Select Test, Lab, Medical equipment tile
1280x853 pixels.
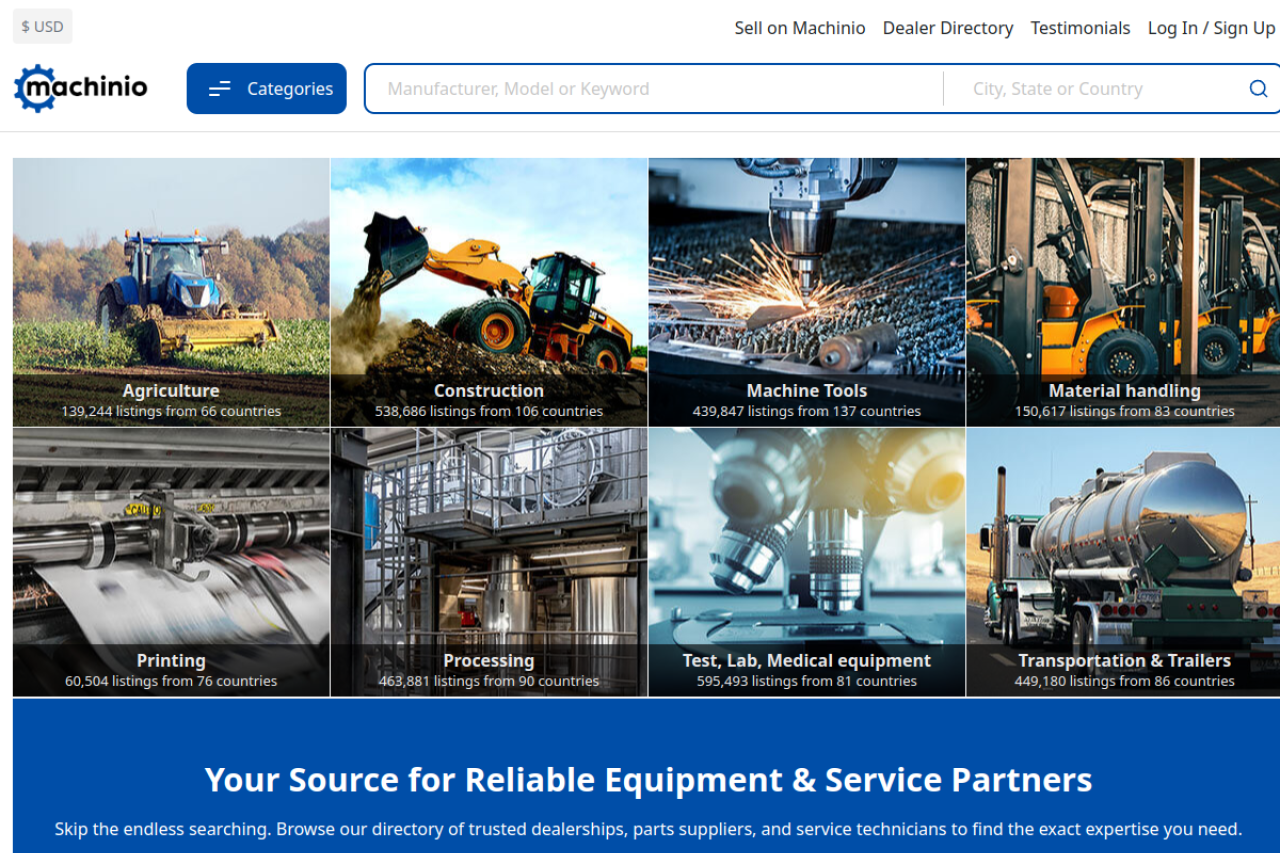[807, 562]
